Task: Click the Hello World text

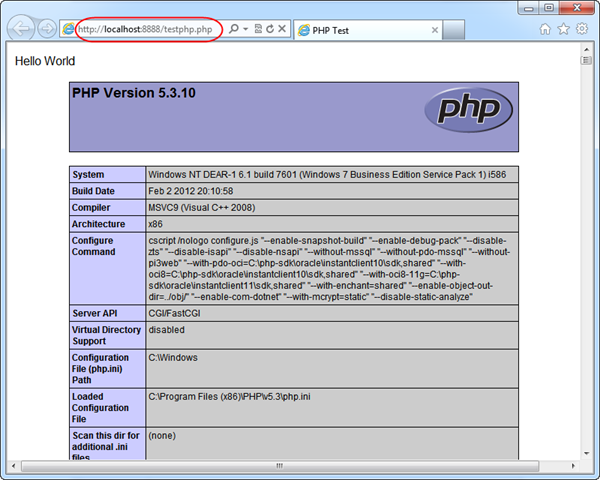Action: (x=45, y=61)
